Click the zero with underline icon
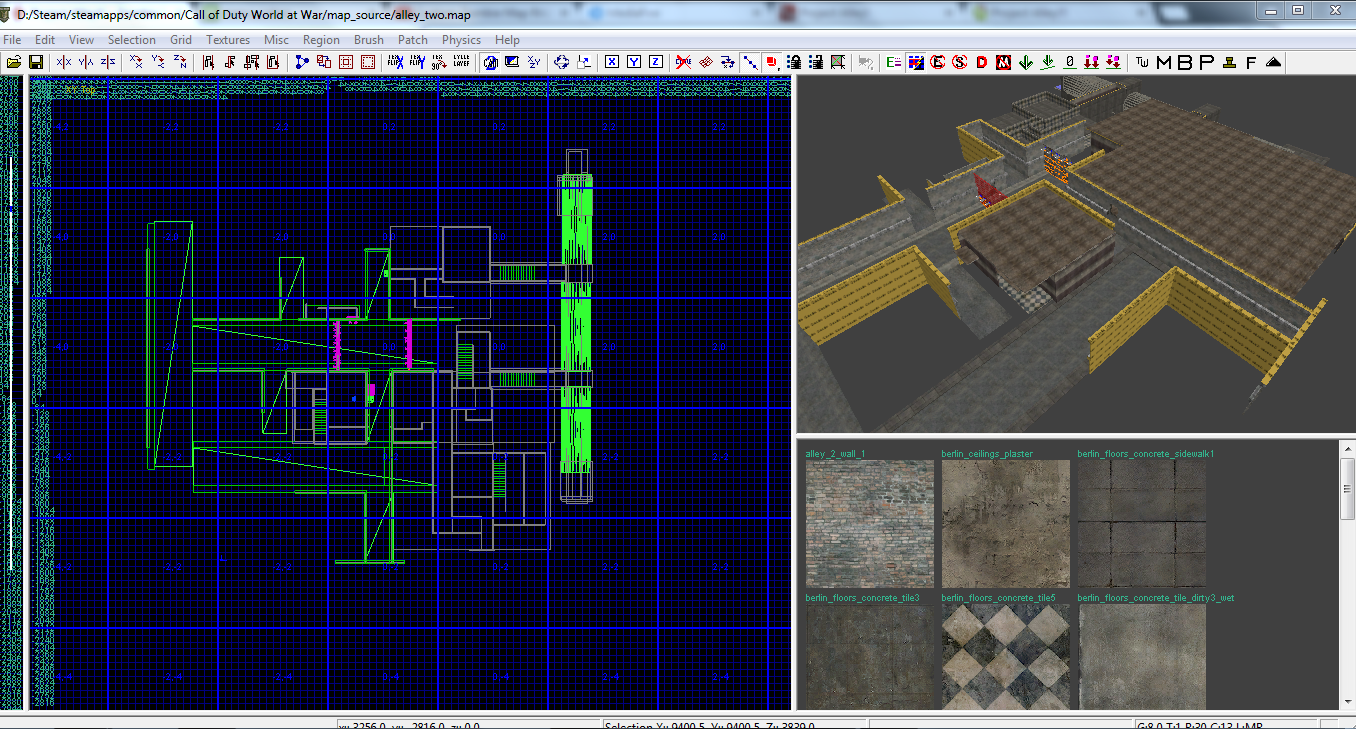The height and width of the screenshot is (729, 1356). coord(1069,62)
